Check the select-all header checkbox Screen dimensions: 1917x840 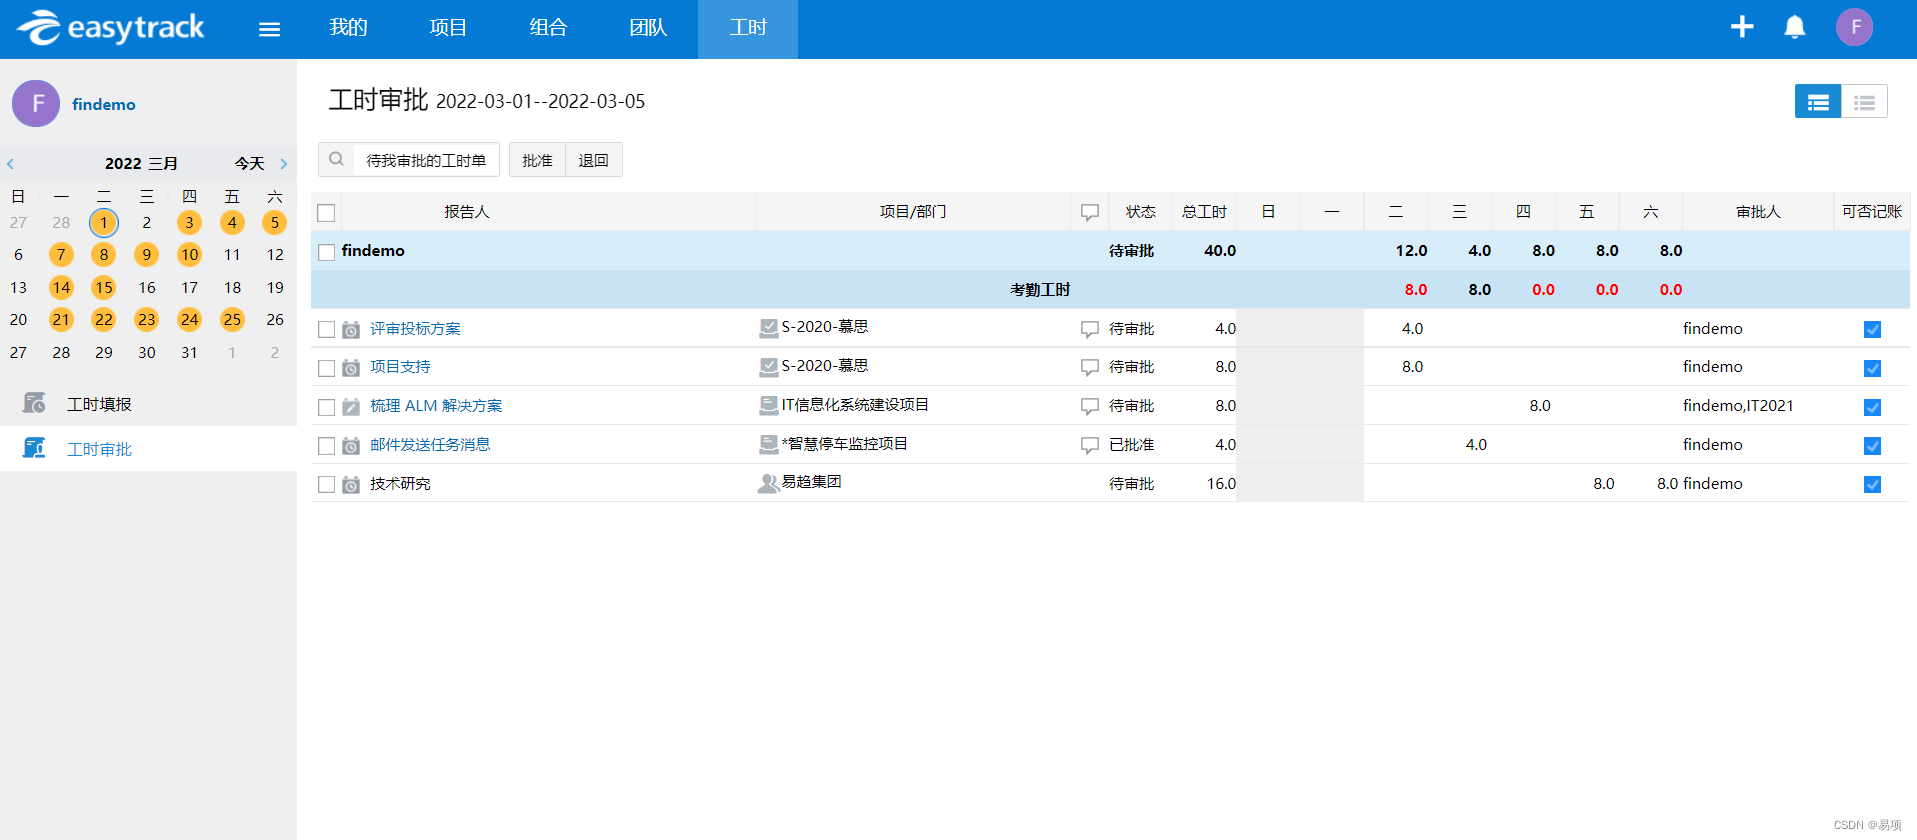pos(326,213)
